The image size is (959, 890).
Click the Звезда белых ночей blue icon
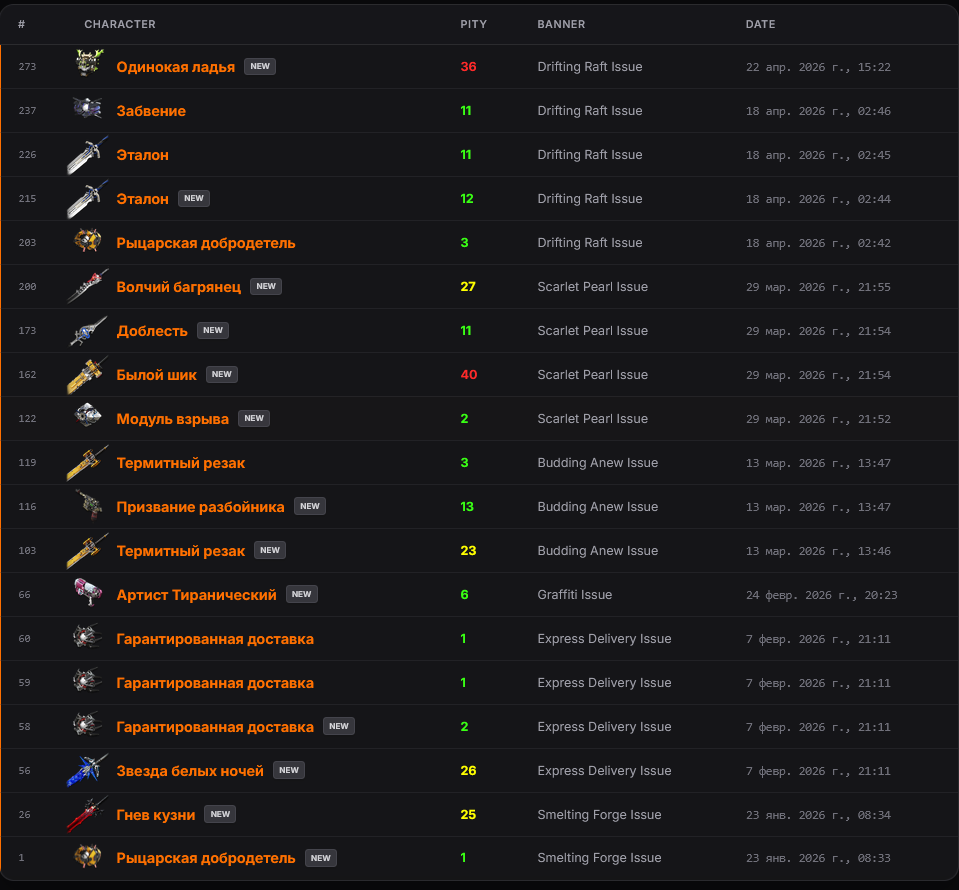87,769
